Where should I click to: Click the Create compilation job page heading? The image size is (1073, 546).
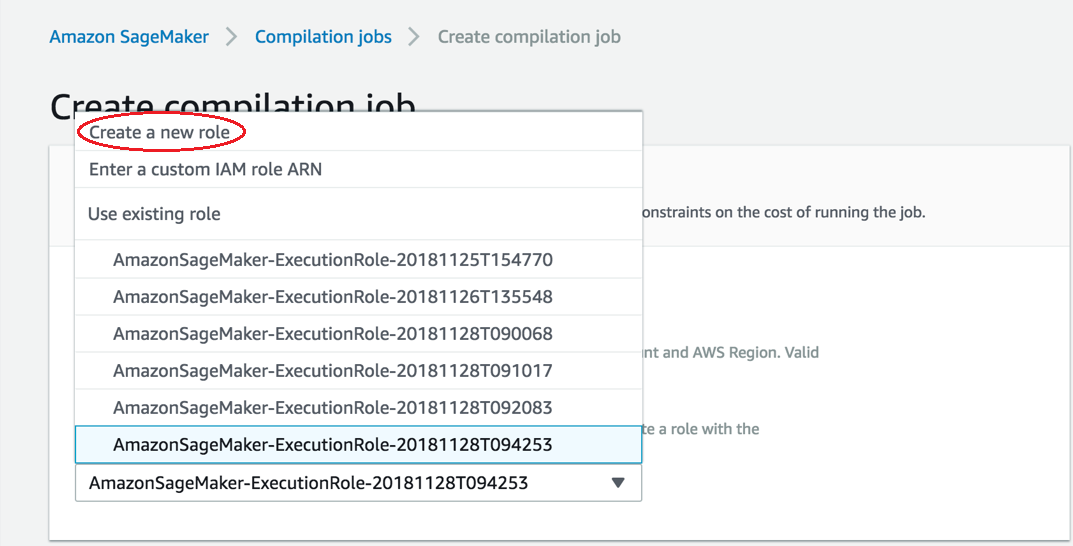coord(232,100)
